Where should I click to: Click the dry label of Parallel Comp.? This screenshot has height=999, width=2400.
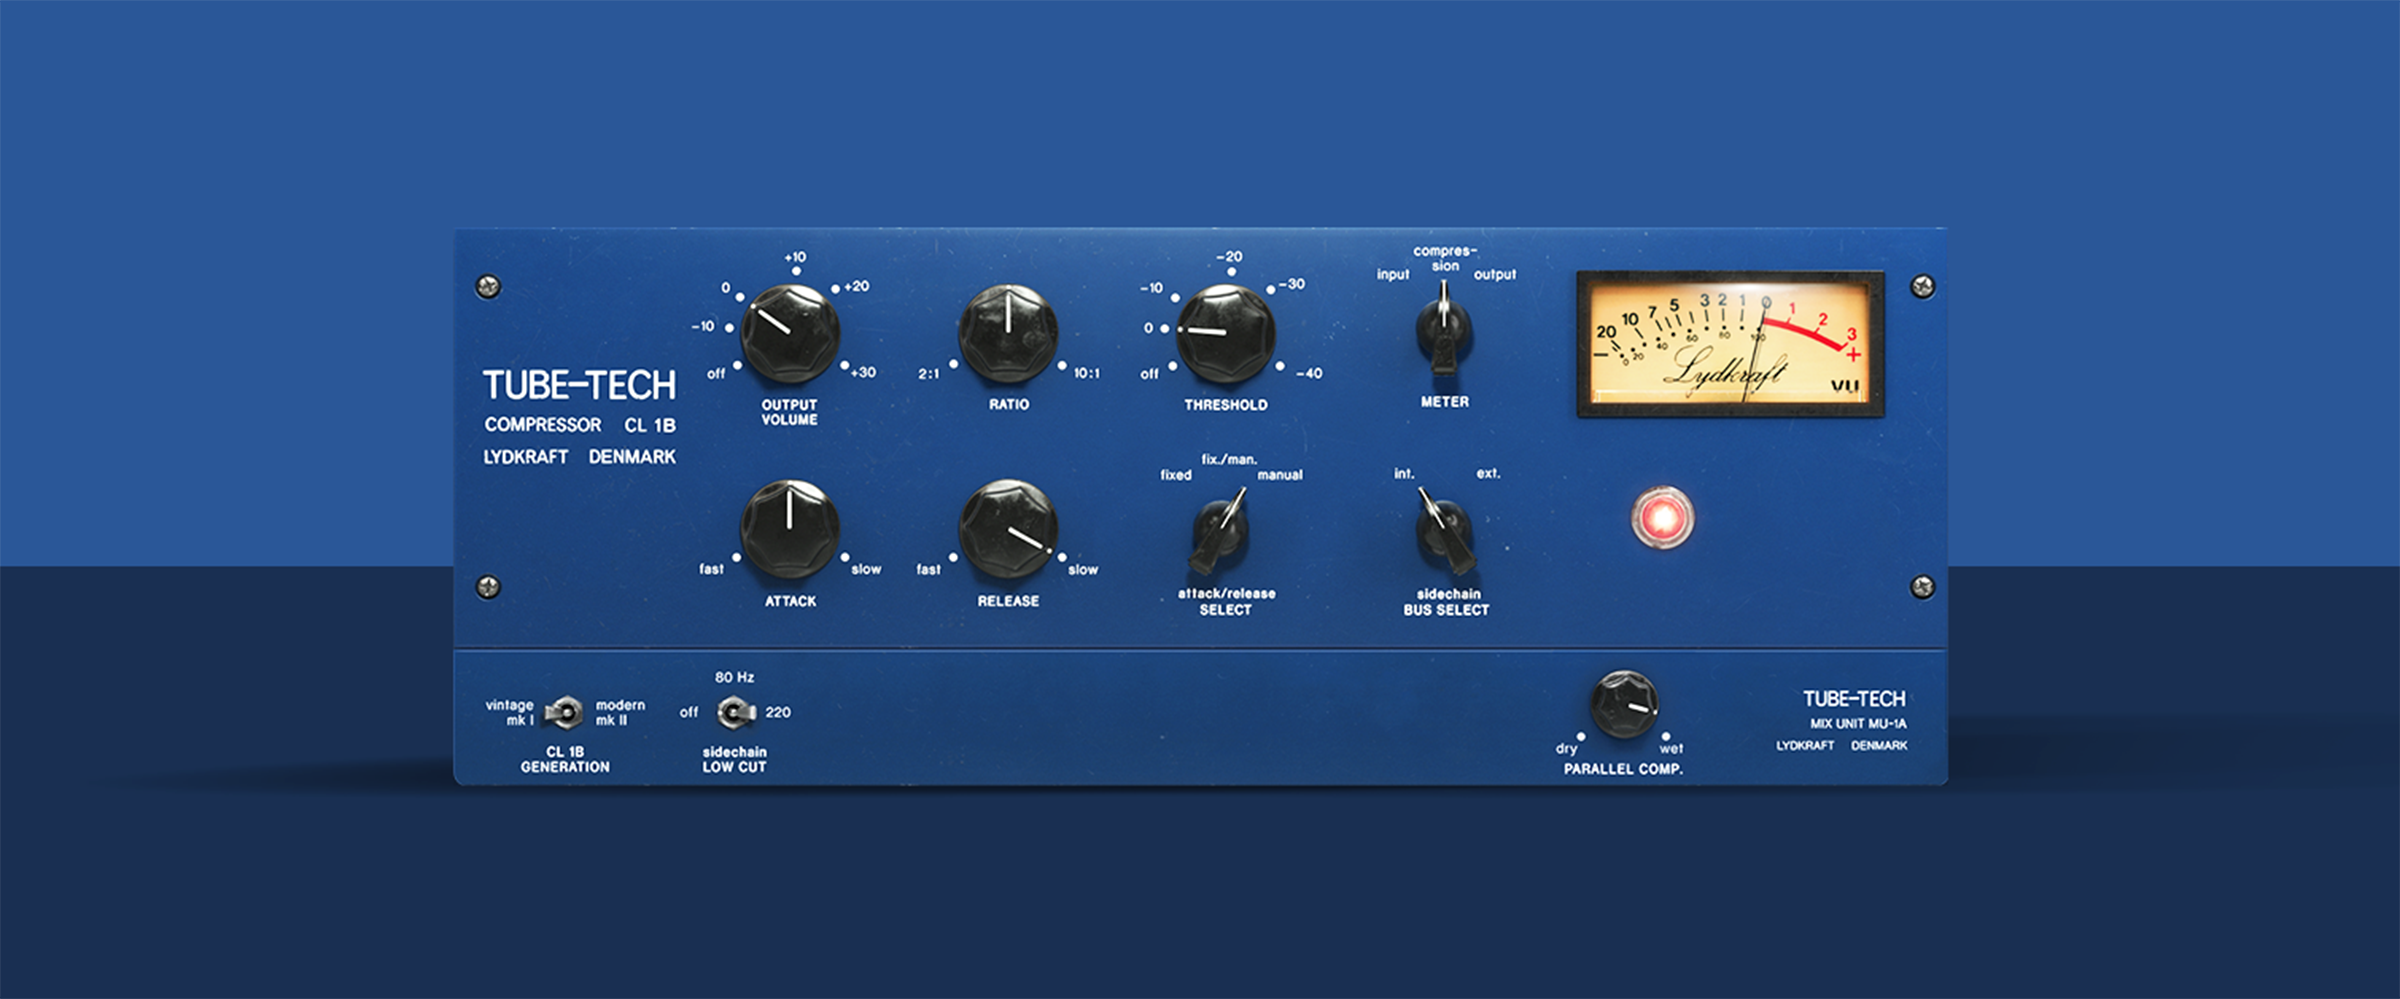1566,749
